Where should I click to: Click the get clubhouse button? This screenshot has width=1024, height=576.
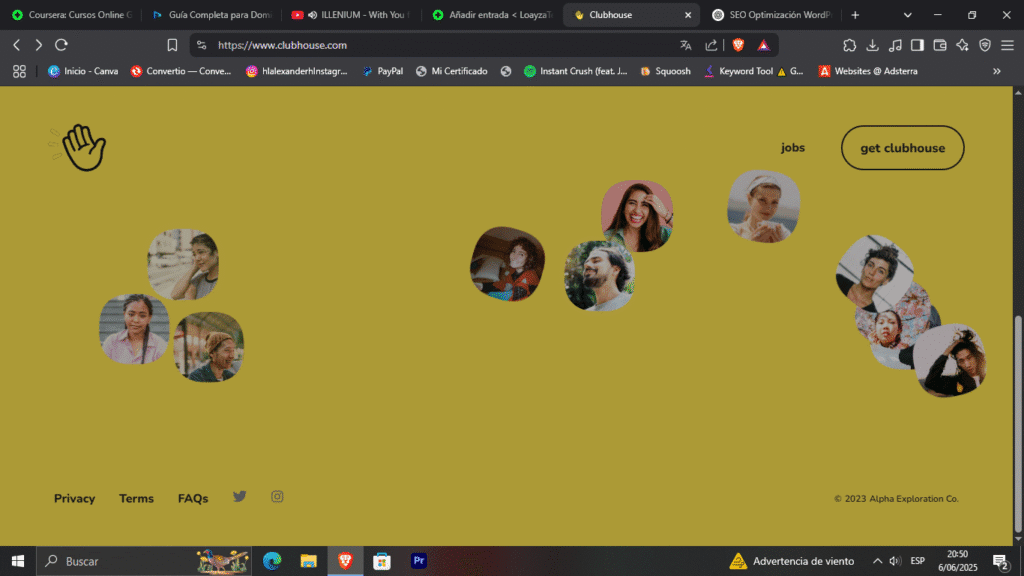pyautogui.click(x=903, y=148)
